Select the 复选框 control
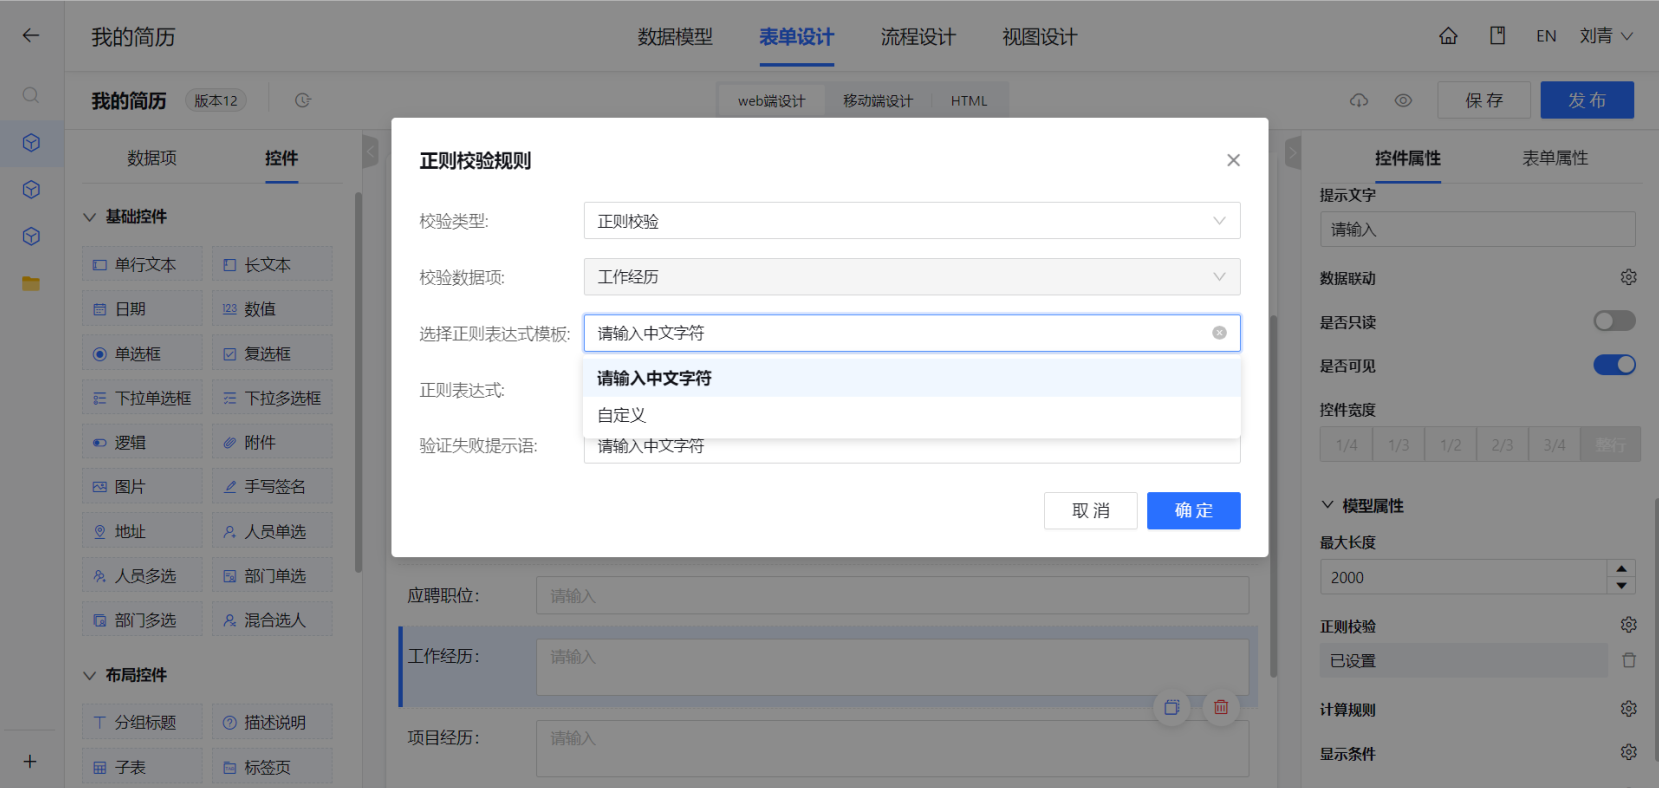Viewport: 1659px width, 788px height. tap(272, 354)
